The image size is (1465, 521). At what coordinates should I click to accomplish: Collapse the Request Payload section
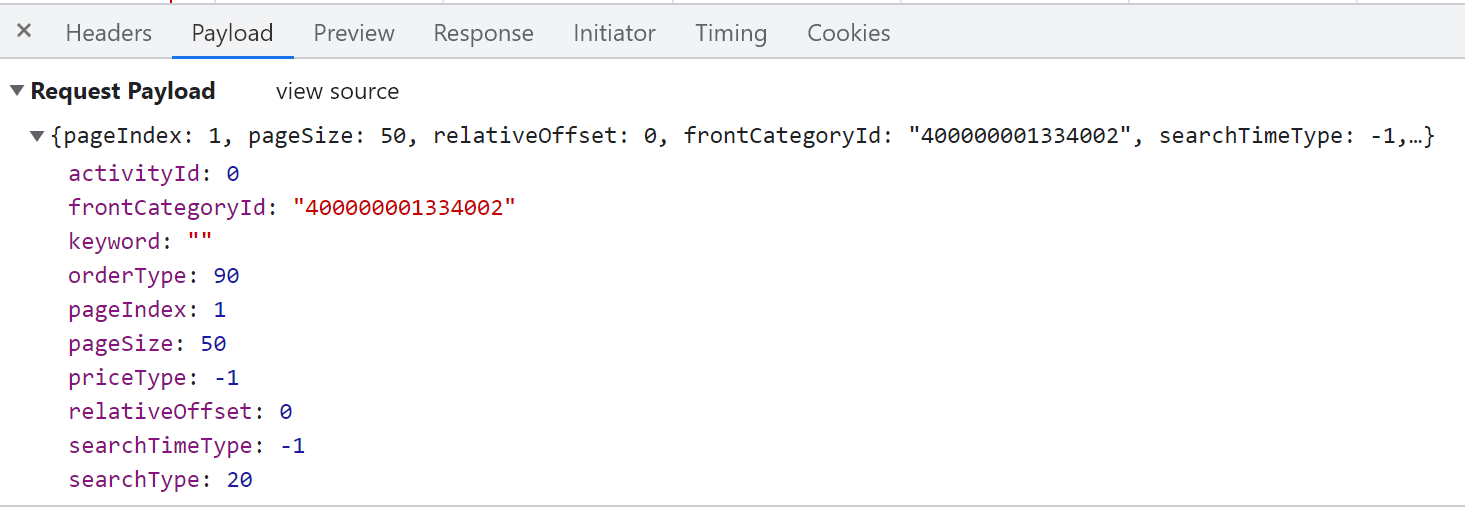pos(17,91)
